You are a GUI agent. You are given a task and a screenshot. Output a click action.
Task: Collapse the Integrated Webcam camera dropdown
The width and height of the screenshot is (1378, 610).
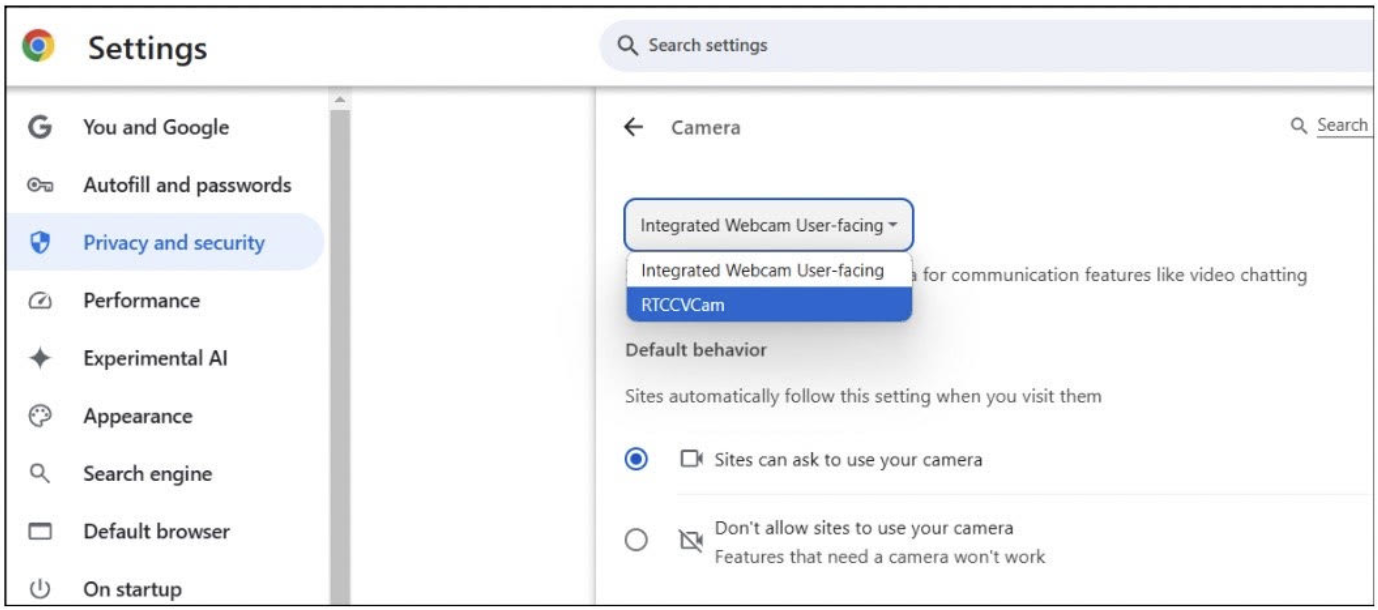point(768,225)
